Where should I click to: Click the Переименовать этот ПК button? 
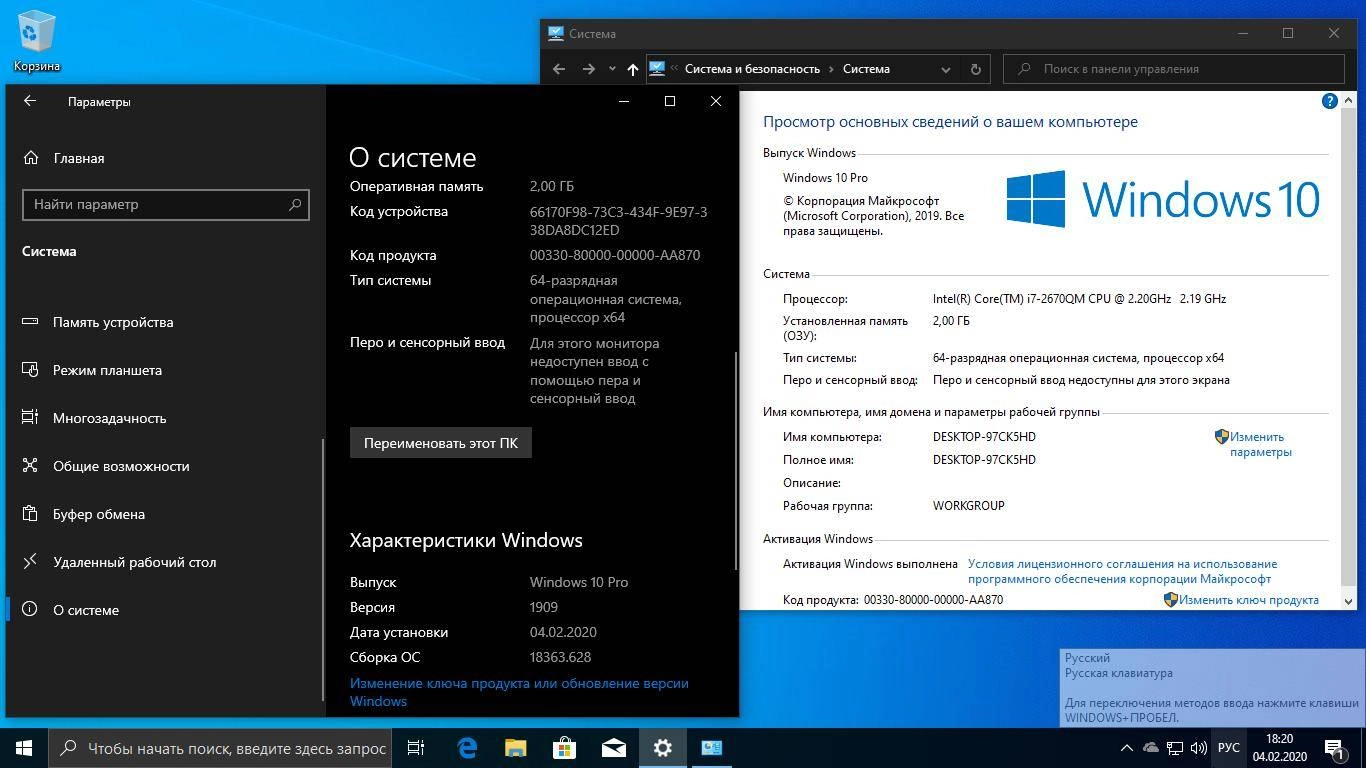pos(441,443)
